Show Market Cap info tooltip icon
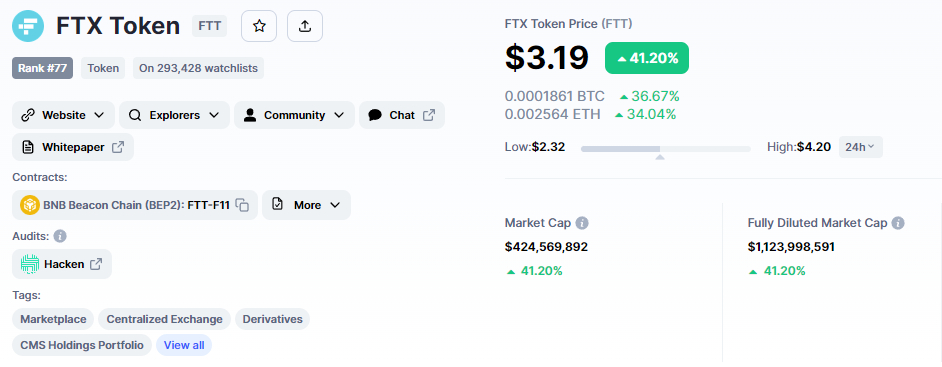 pos(582,223)
